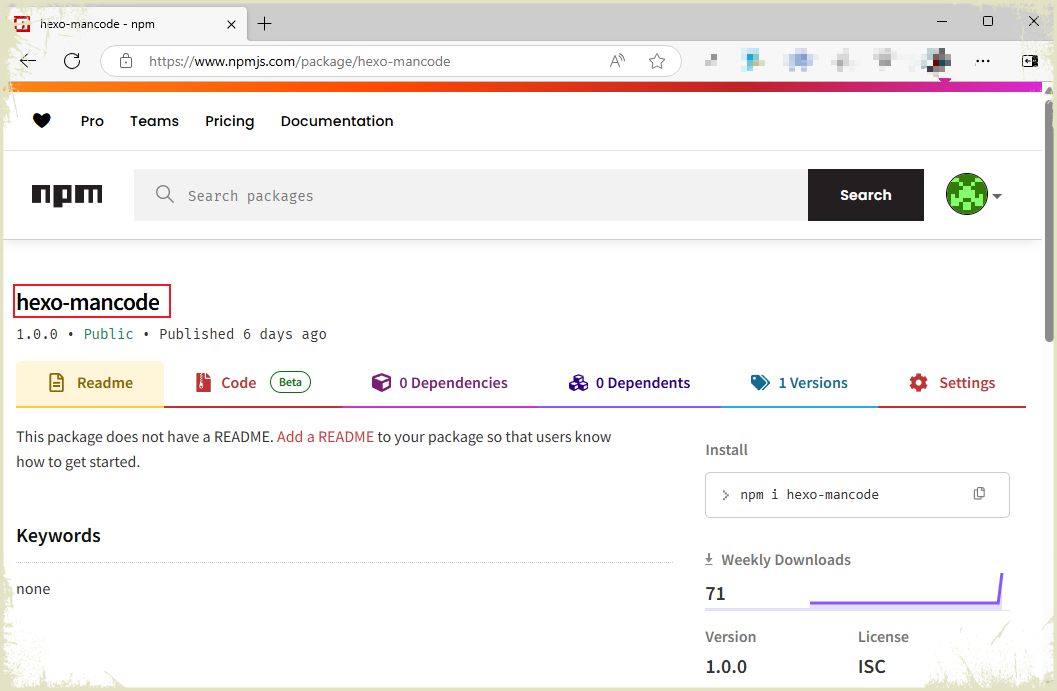This screenshot has height=691, width=1057.
Task: Click the Add a README link
Action: (x=325, y=437)
